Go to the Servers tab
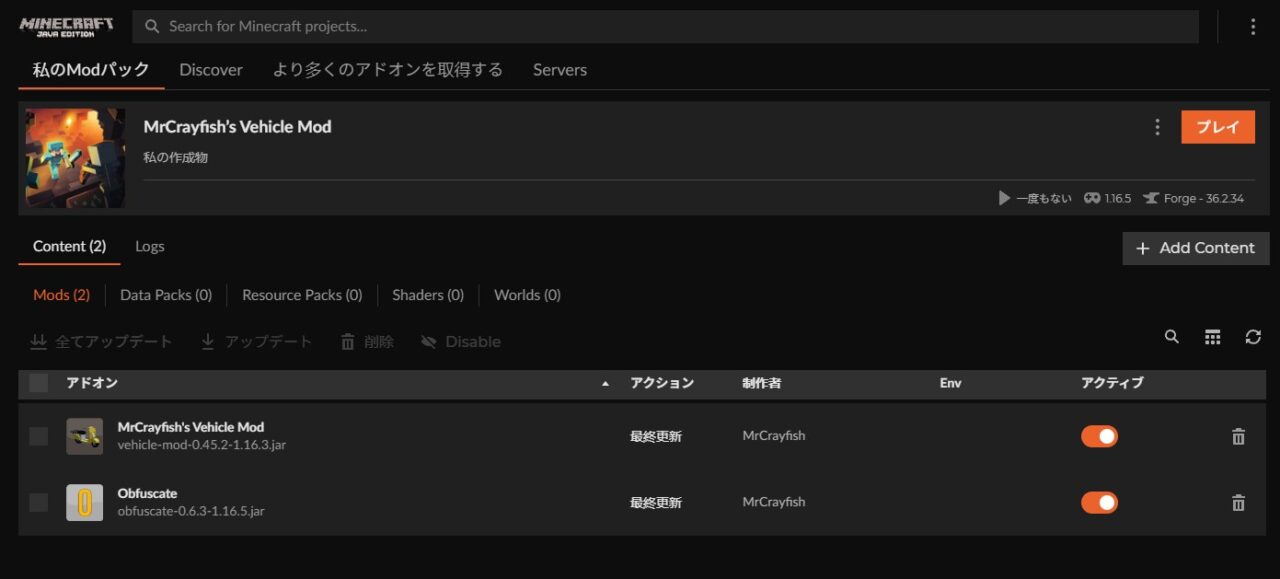This screenshot has width=1280, height=579. click(x=560, y=70)
